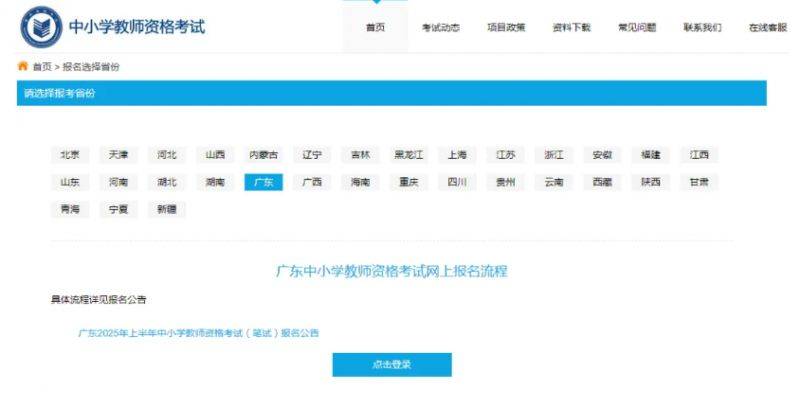Click 首页 link in the breadcrumb

42,66
